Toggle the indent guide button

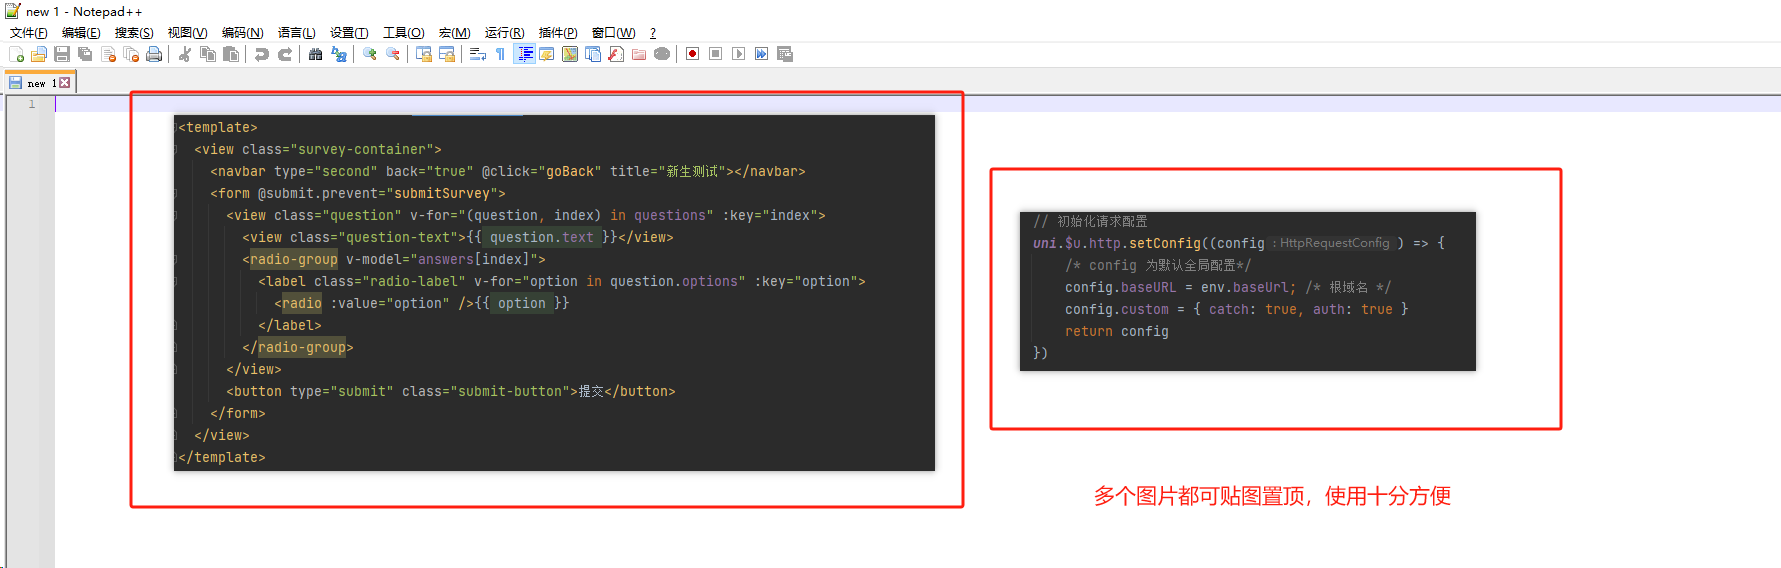point(524,54)
